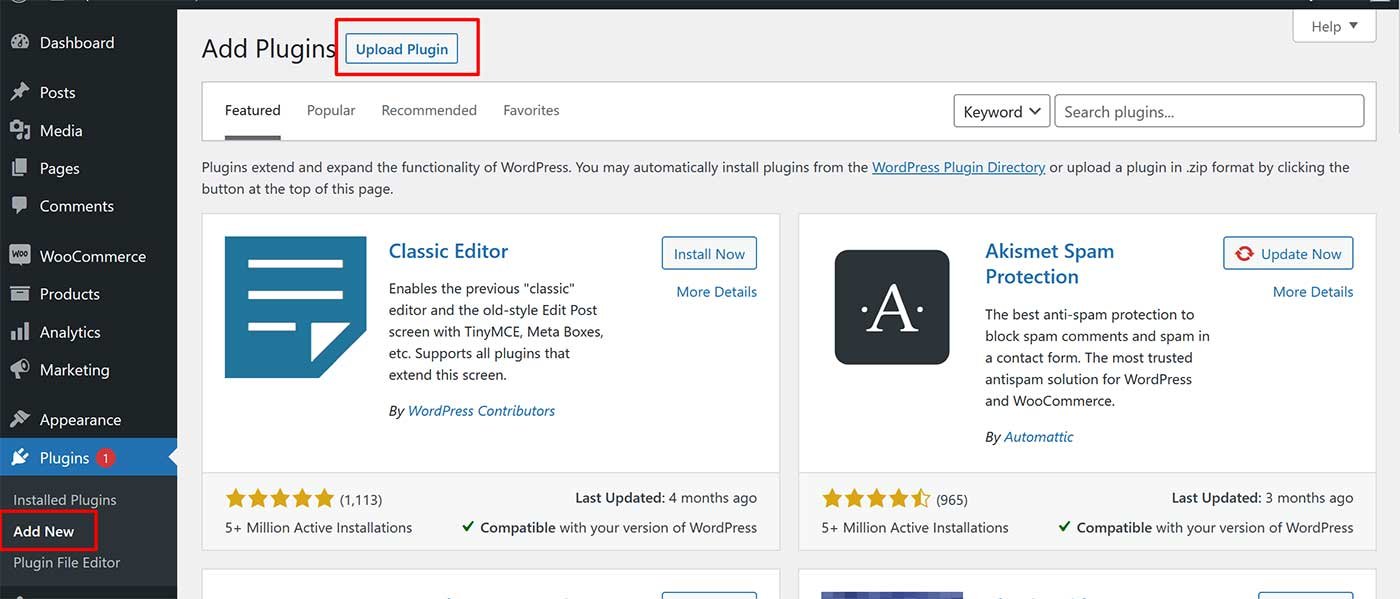Click the Classic Editor plugin thumbnail
The height and width of the screenshot is (599, 1400).
coord(296,307)
